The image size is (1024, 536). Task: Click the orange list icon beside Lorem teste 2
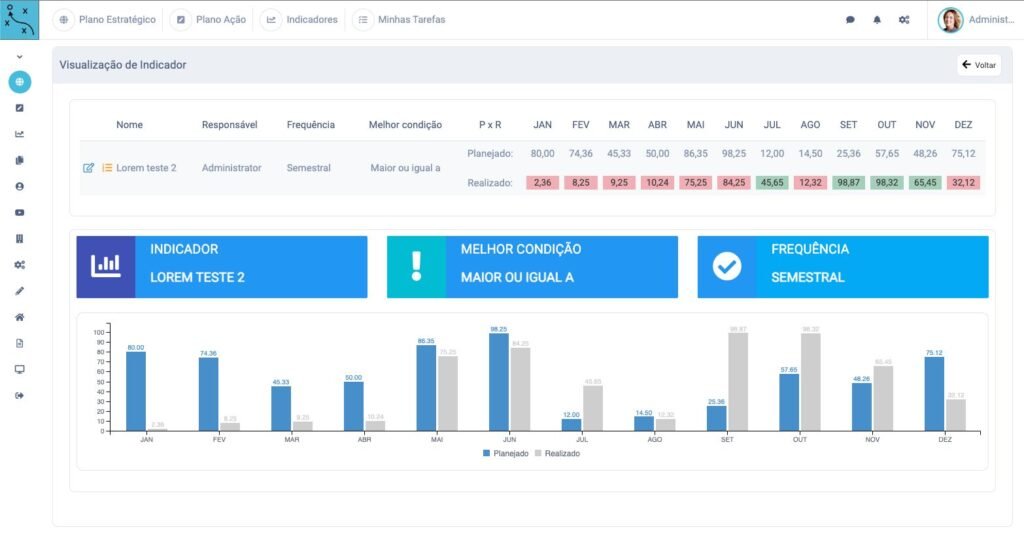[x=107, y=168]
